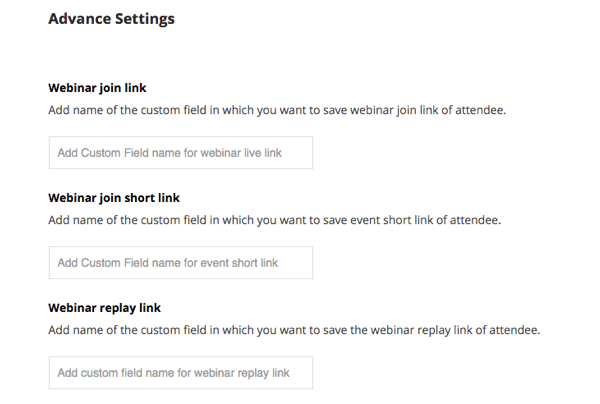Click the "Webinar join link" label
The image size is (600, 404).
click(x=96, y=87)
